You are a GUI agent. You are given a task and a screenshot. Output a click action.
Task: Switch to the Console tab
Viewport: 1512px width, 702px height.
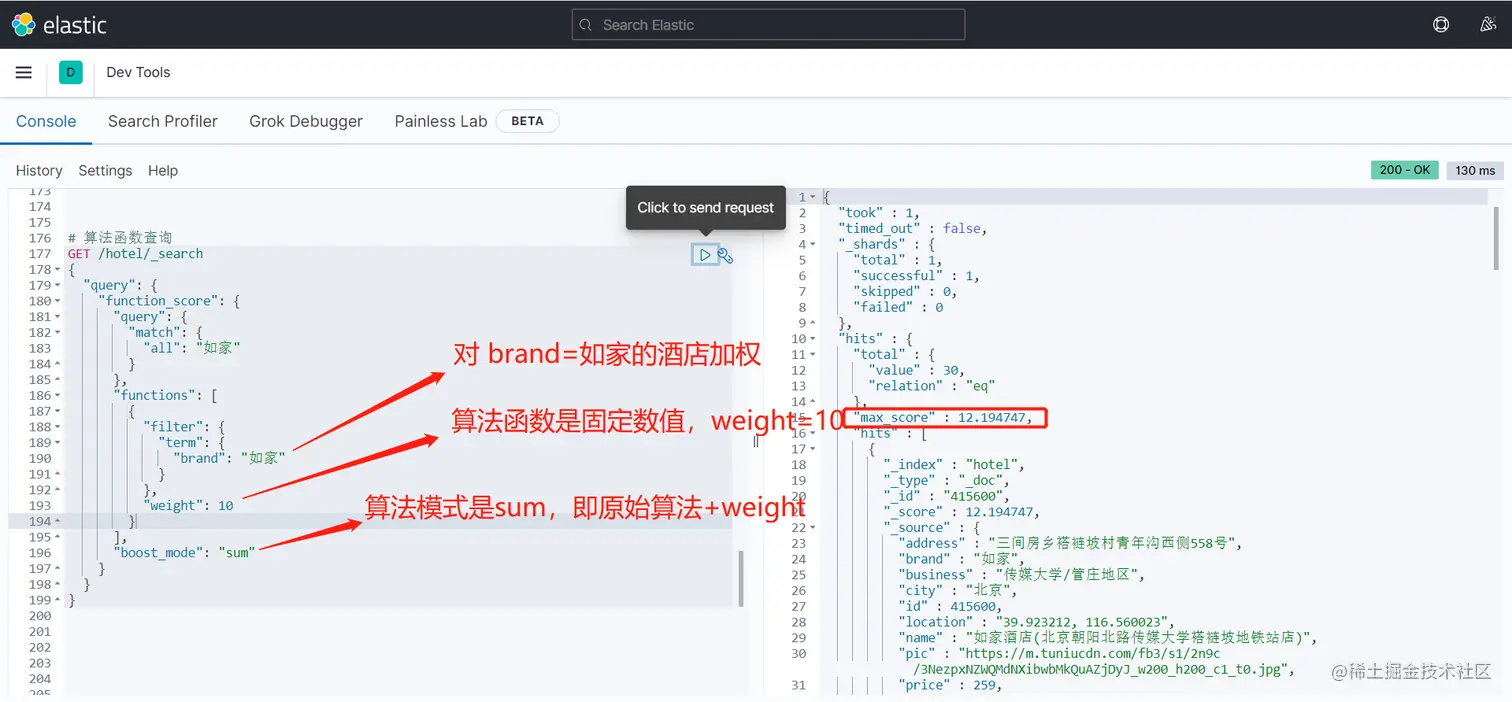tap(46, 121)
